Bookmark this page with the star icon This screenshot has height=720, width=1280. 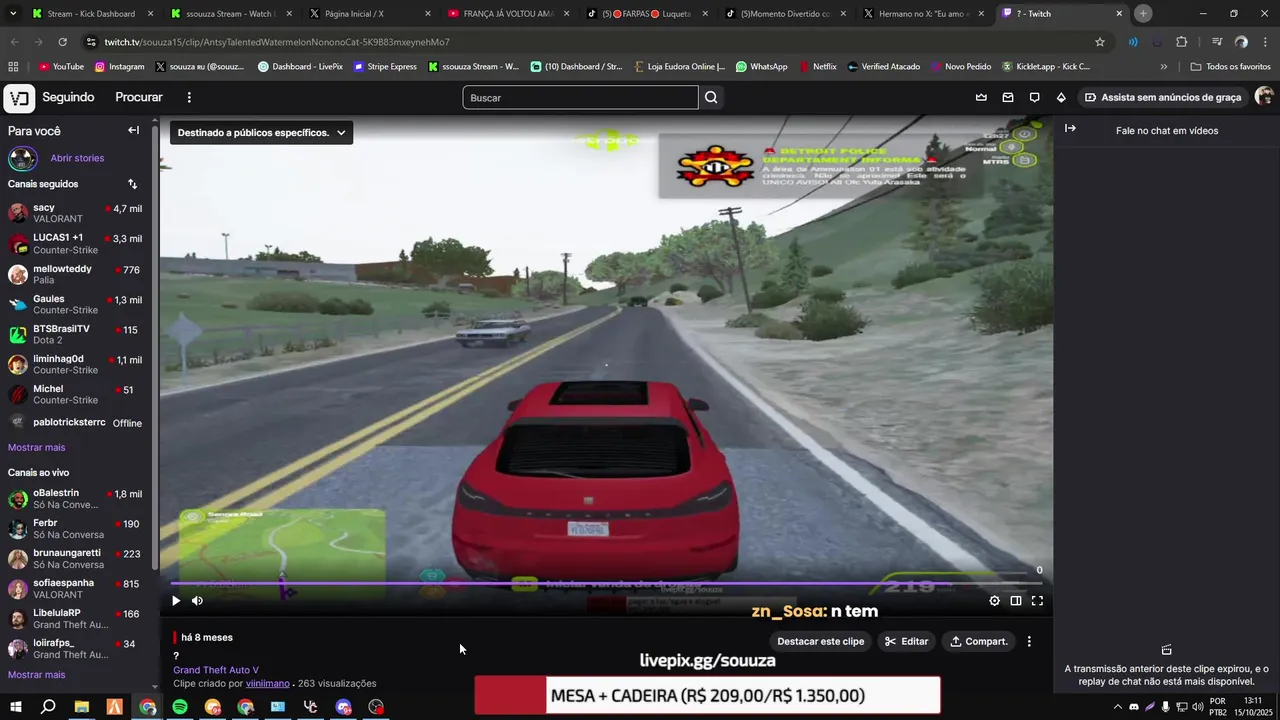tap(1100, 42)
